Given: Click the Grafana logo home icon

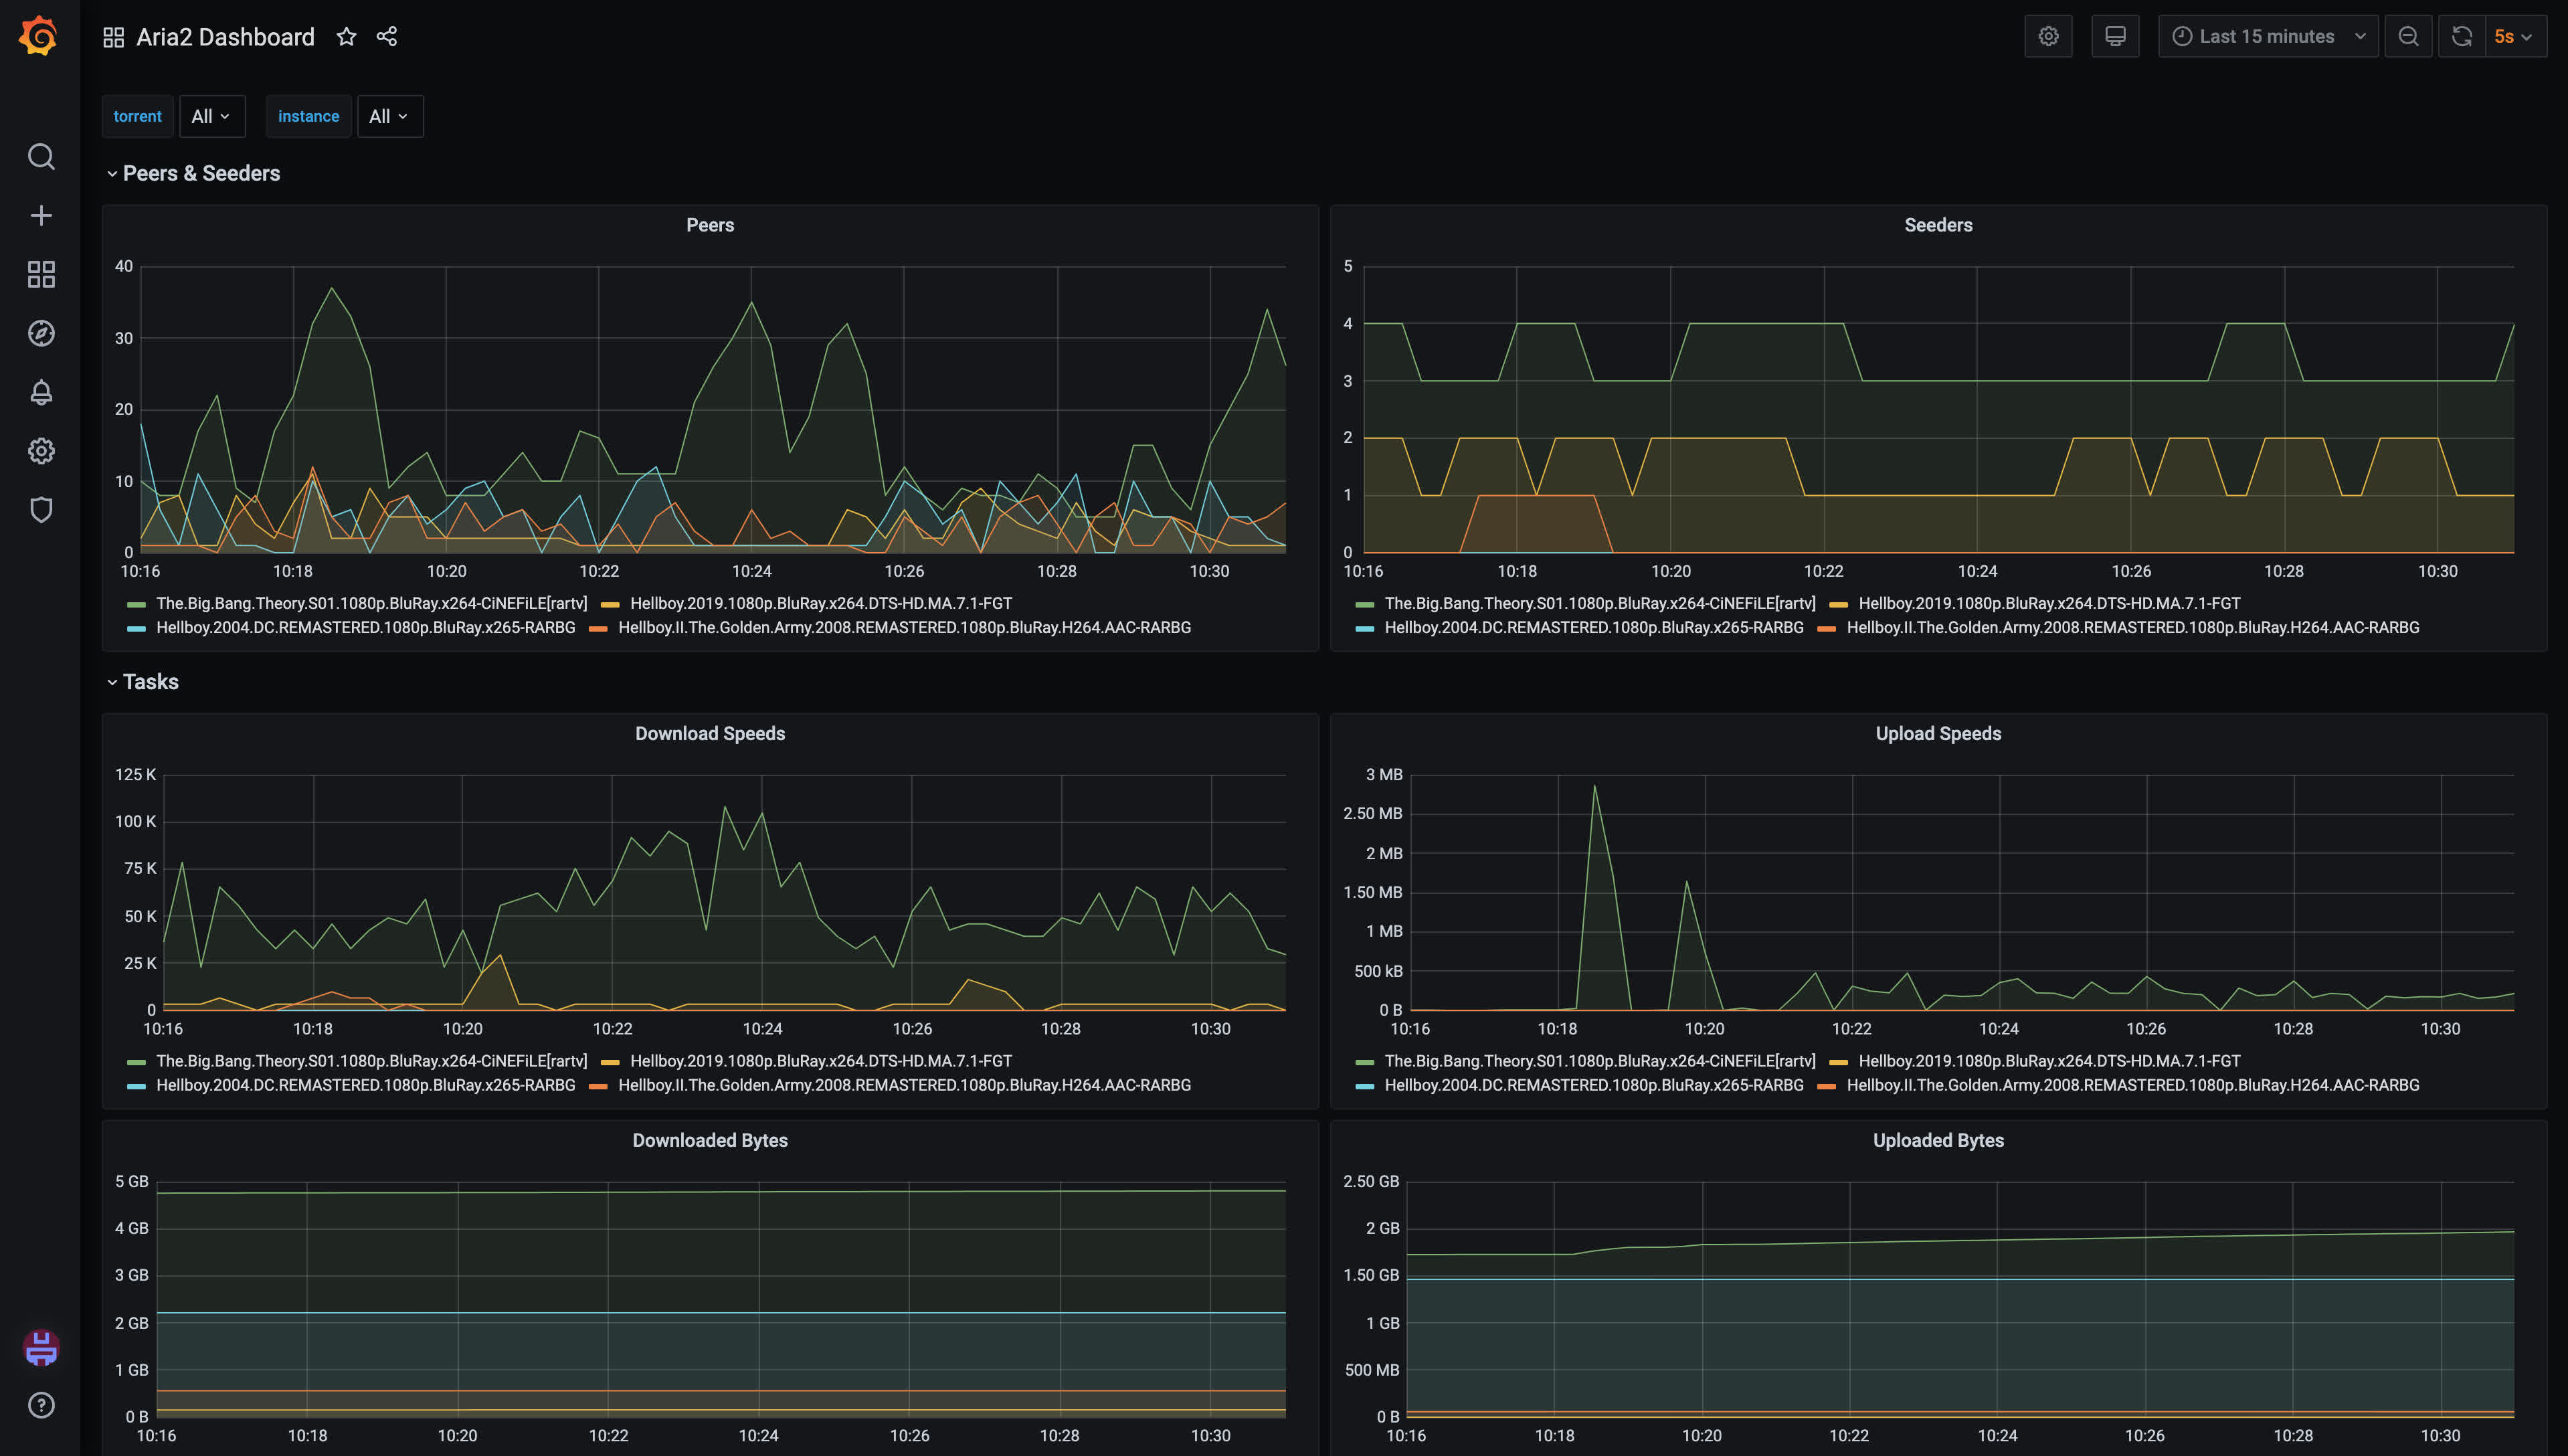Looking at the screenshot, I should [39, 36].
